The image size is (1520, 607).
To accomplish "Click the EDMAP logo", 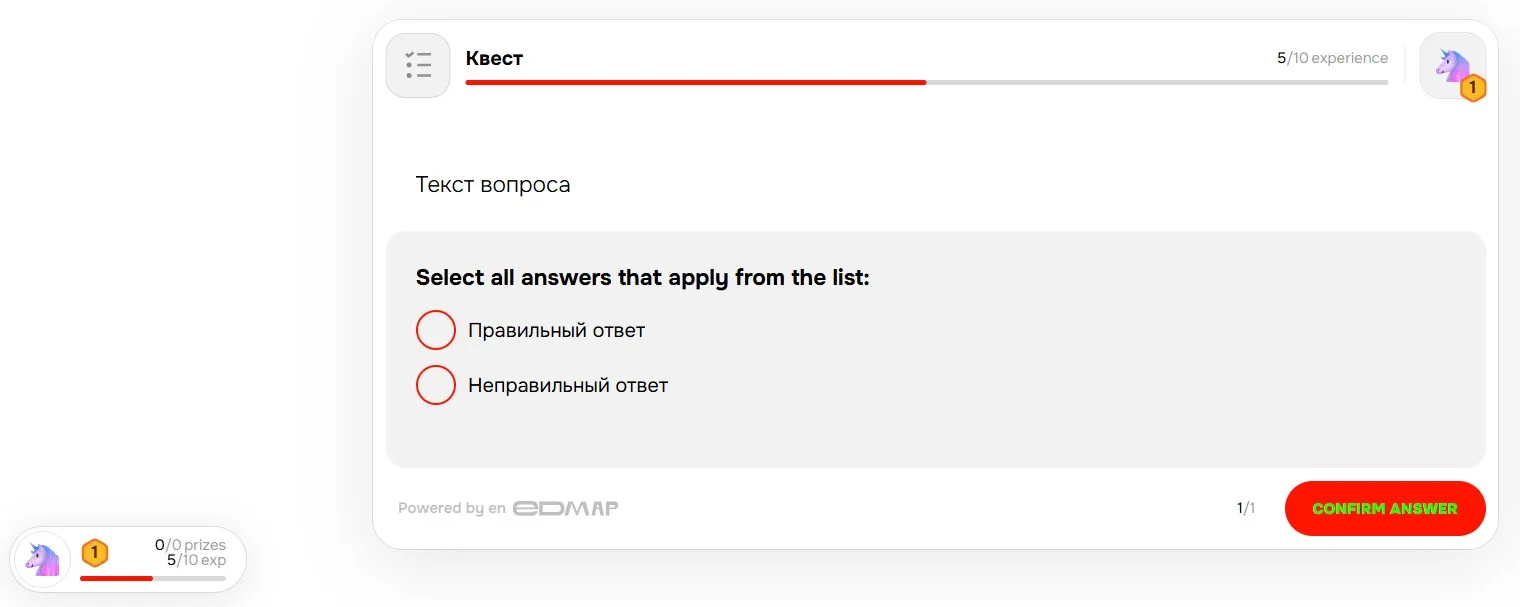I will [566, 508].
